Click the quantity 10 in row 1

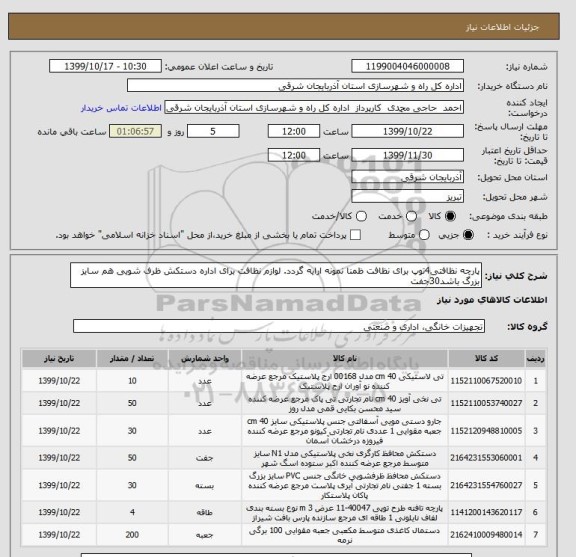coord(132,381)
